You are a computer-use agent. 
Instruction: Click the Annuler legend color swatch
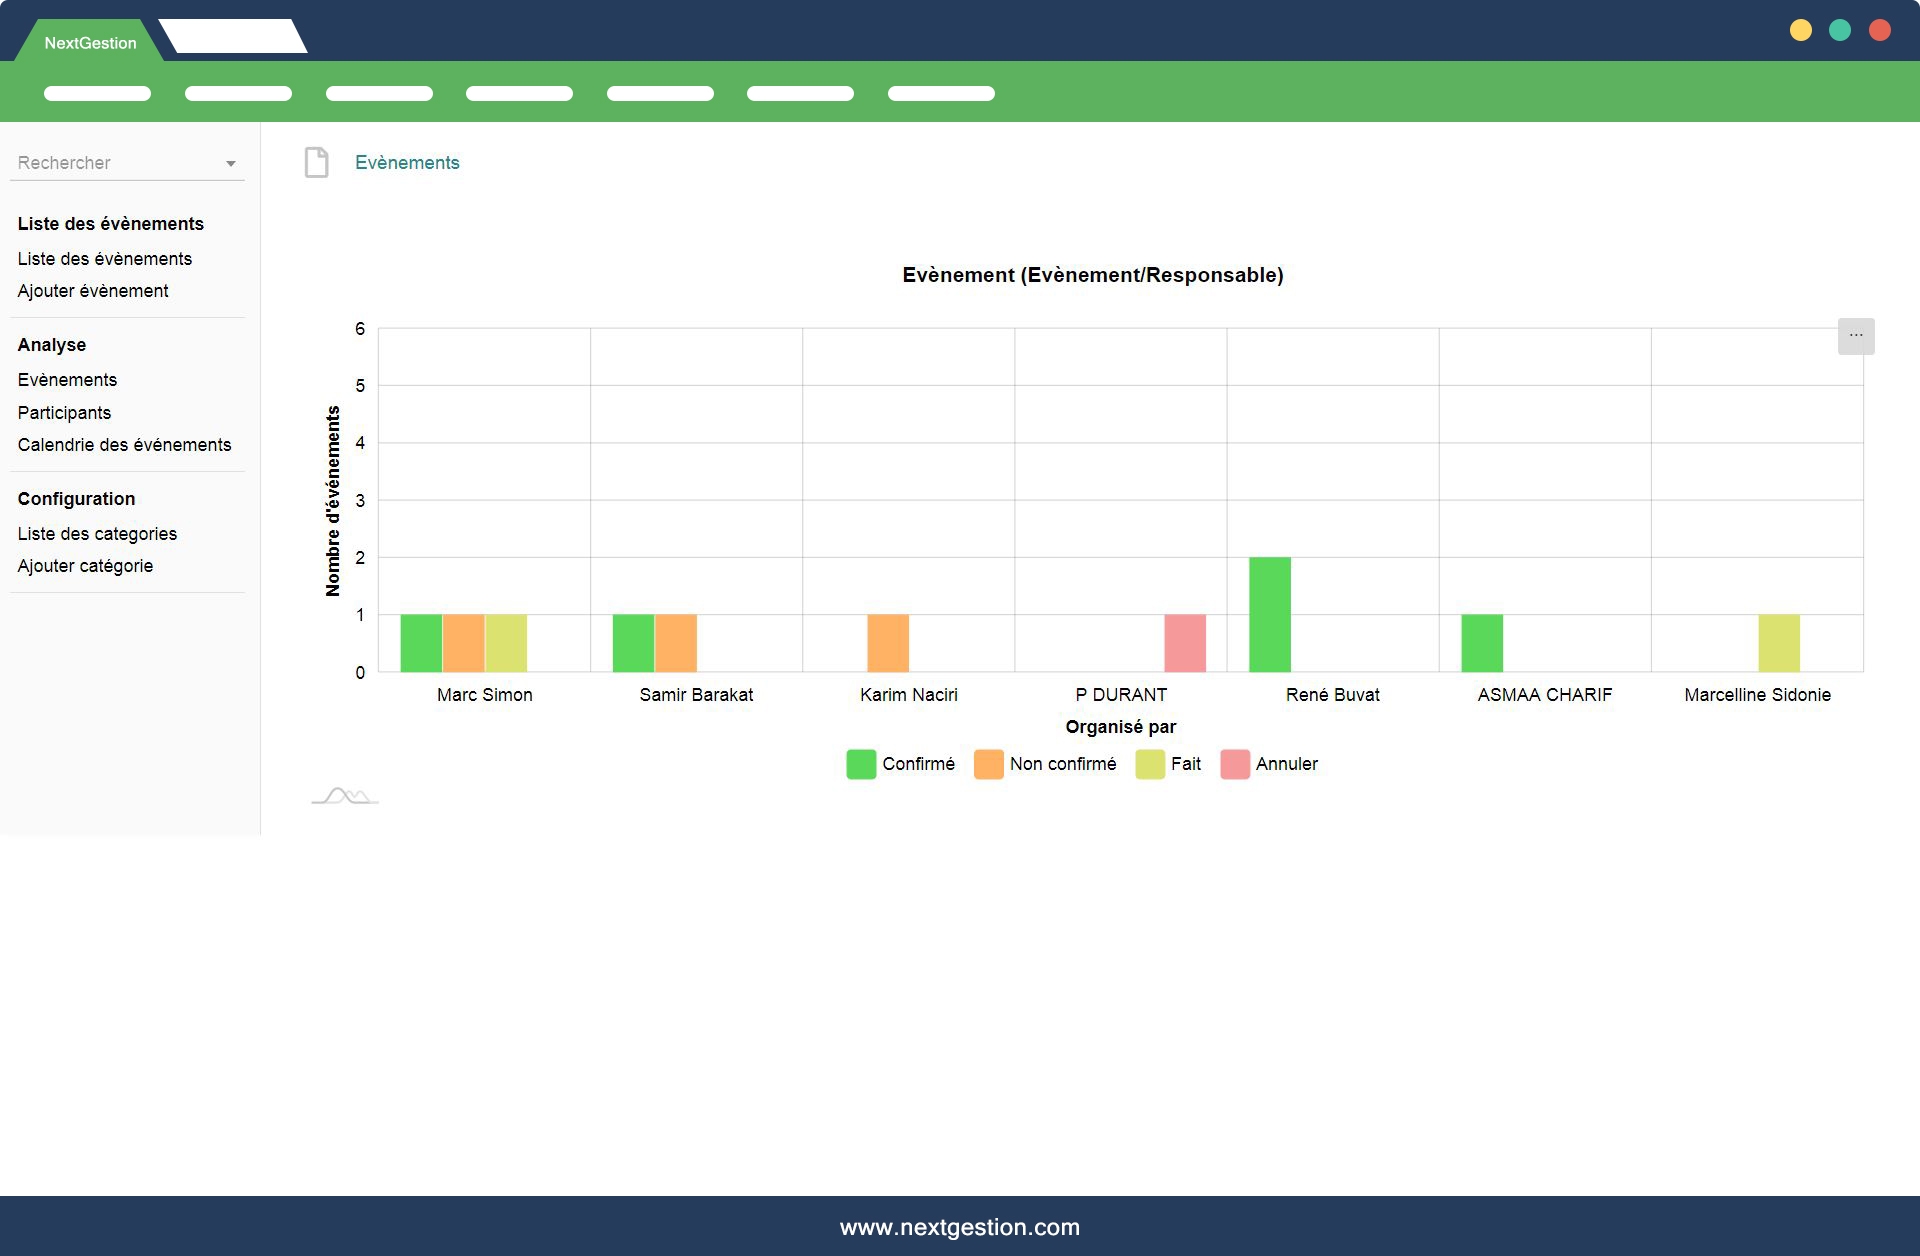(1235, 764)
